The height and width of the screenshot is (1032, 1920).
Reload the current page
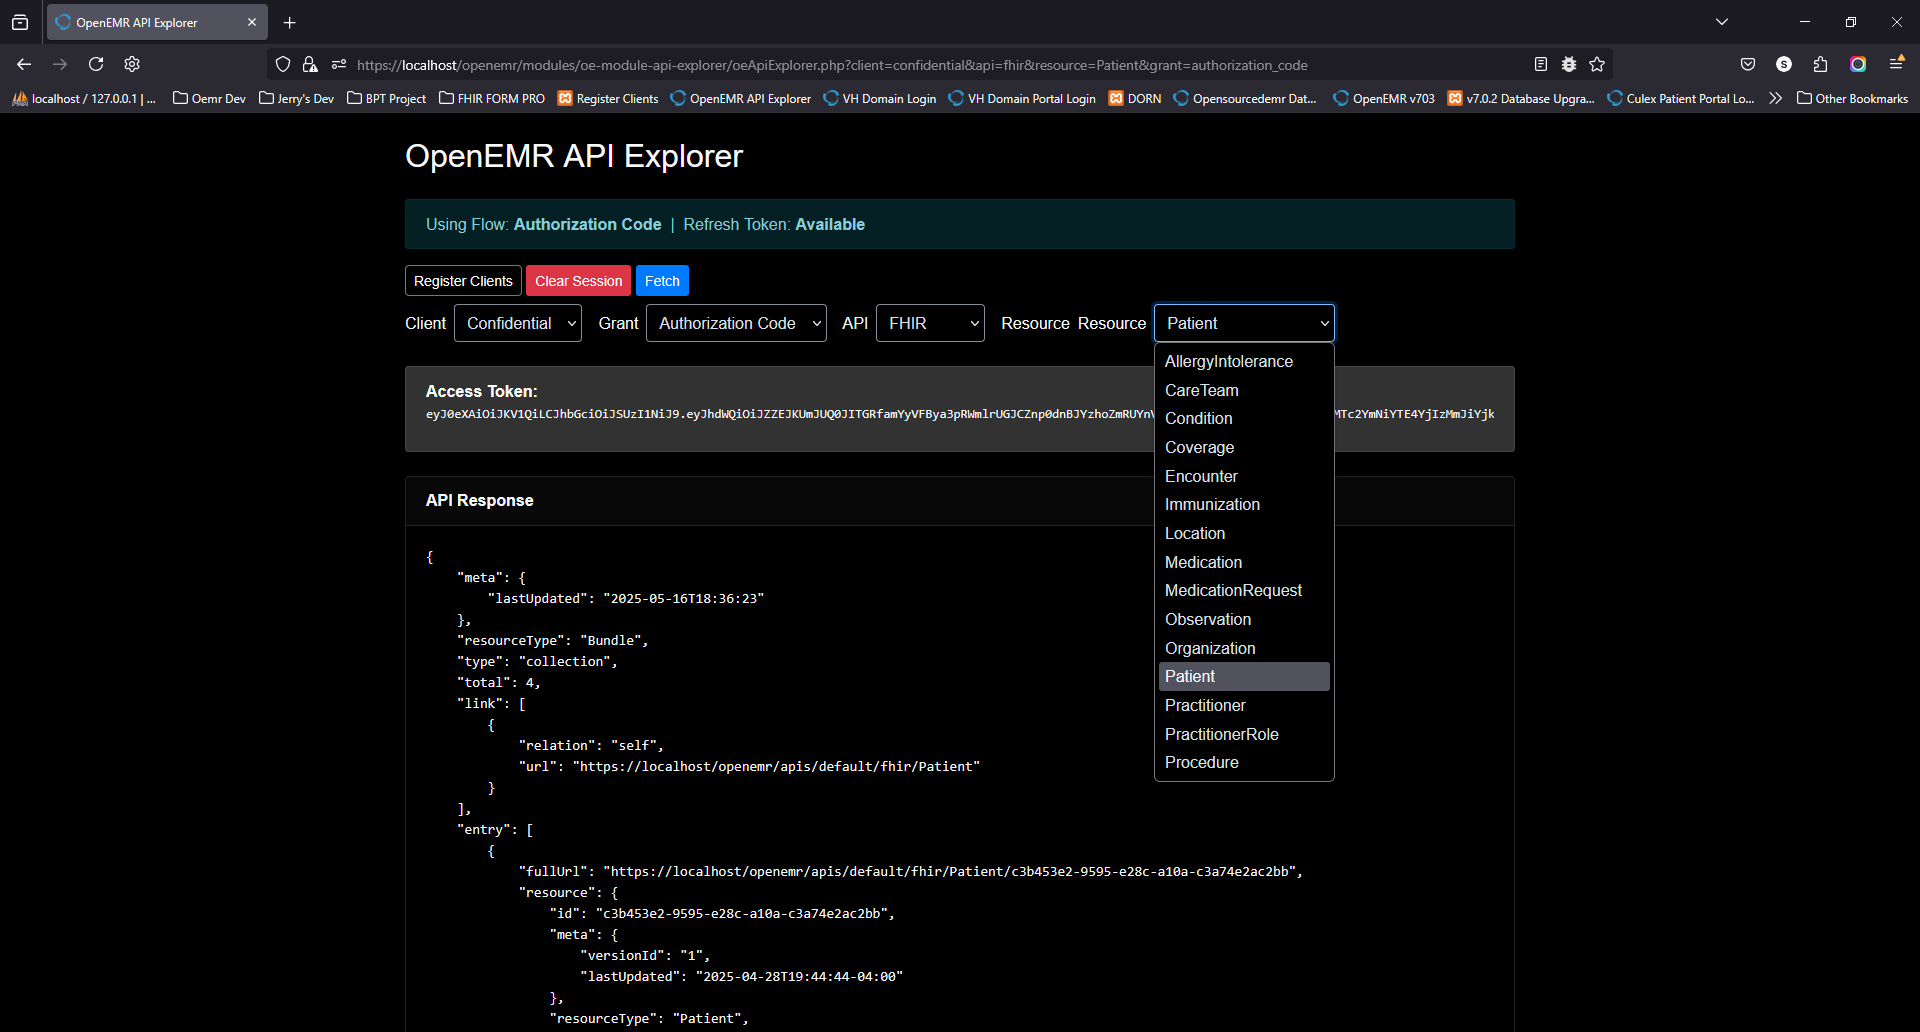click(x=96, y=64)
